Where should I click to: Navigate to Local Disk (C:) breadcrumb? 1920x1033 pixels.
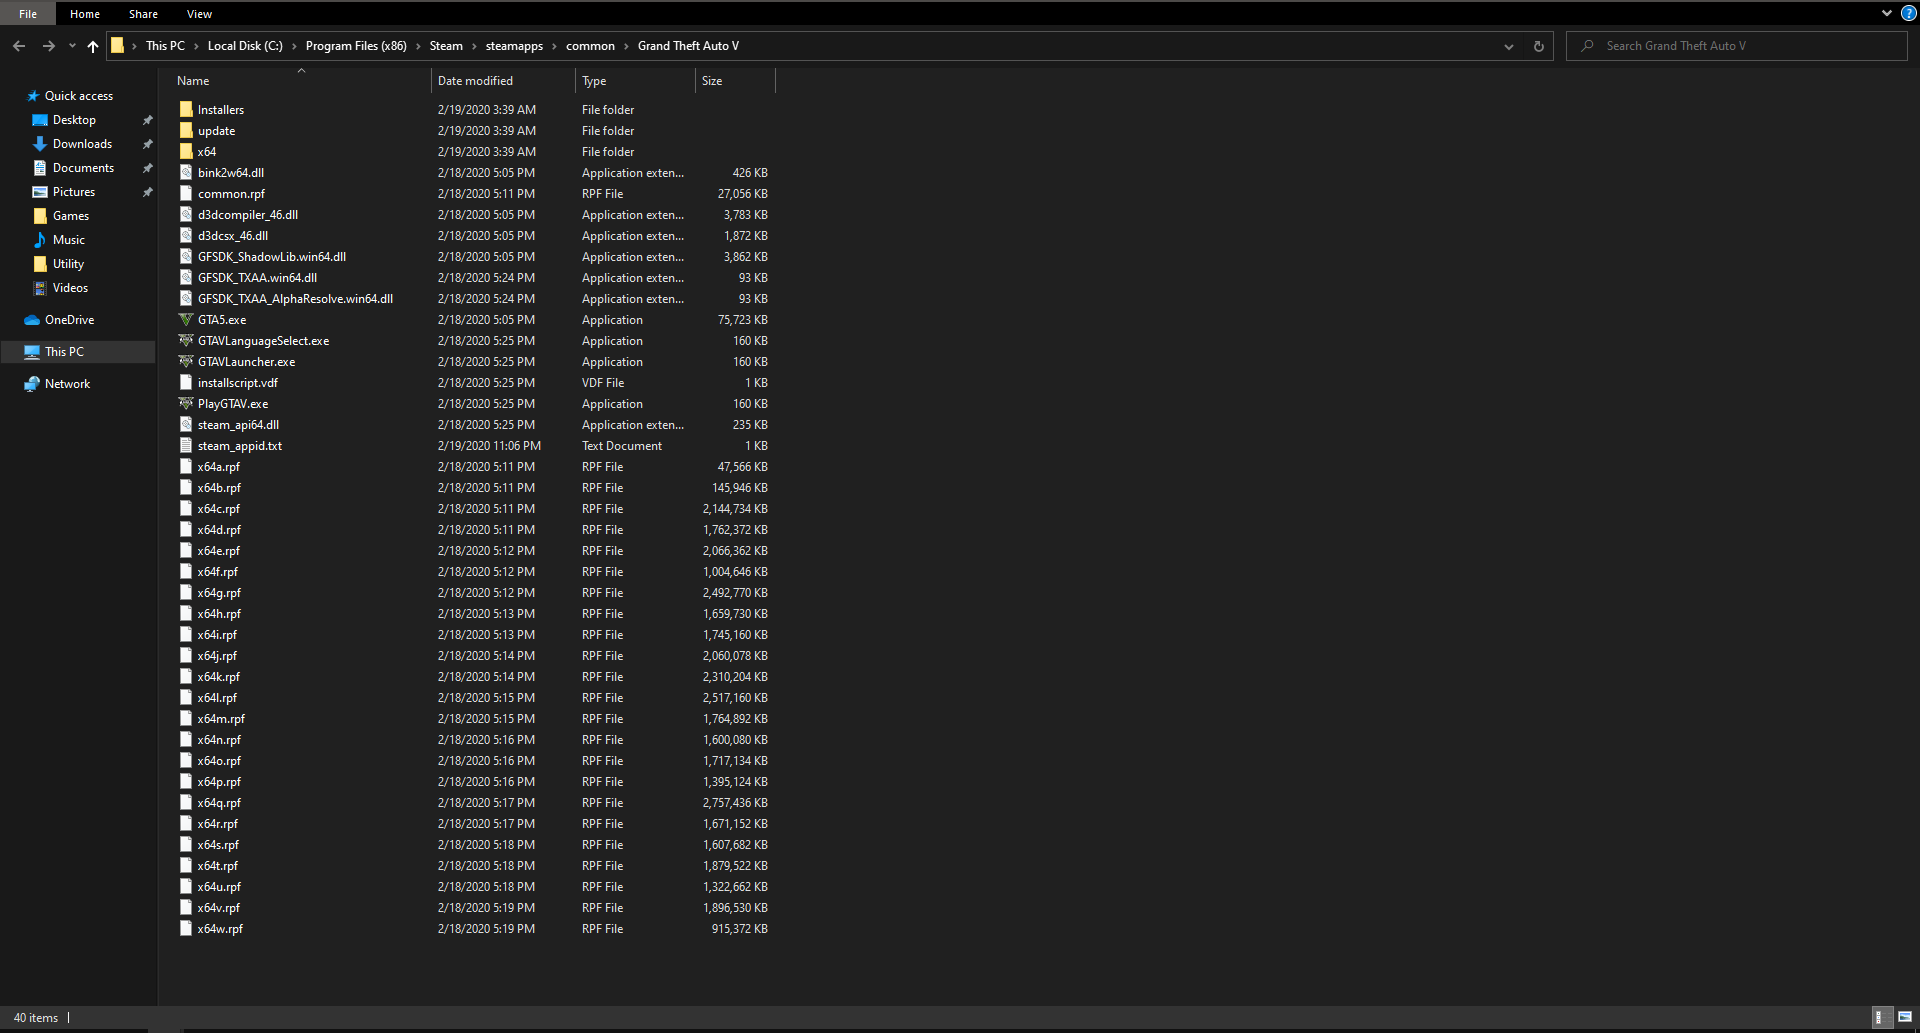[x=245, y=46]
